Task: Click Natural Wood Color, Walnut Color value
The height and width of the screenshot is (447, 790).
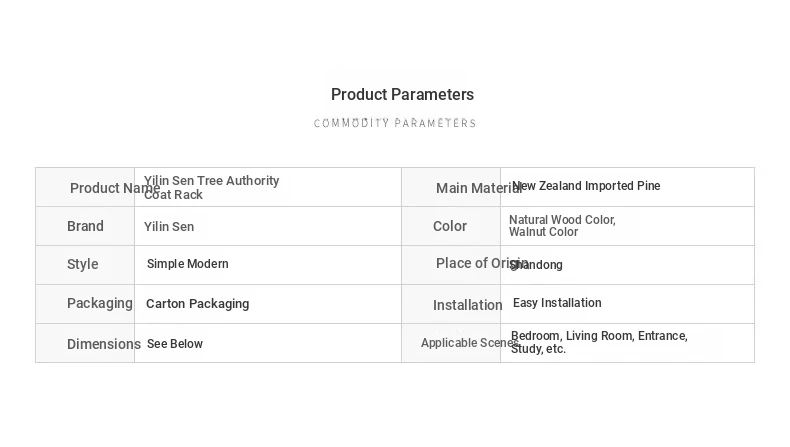Action: pos(562,226)
